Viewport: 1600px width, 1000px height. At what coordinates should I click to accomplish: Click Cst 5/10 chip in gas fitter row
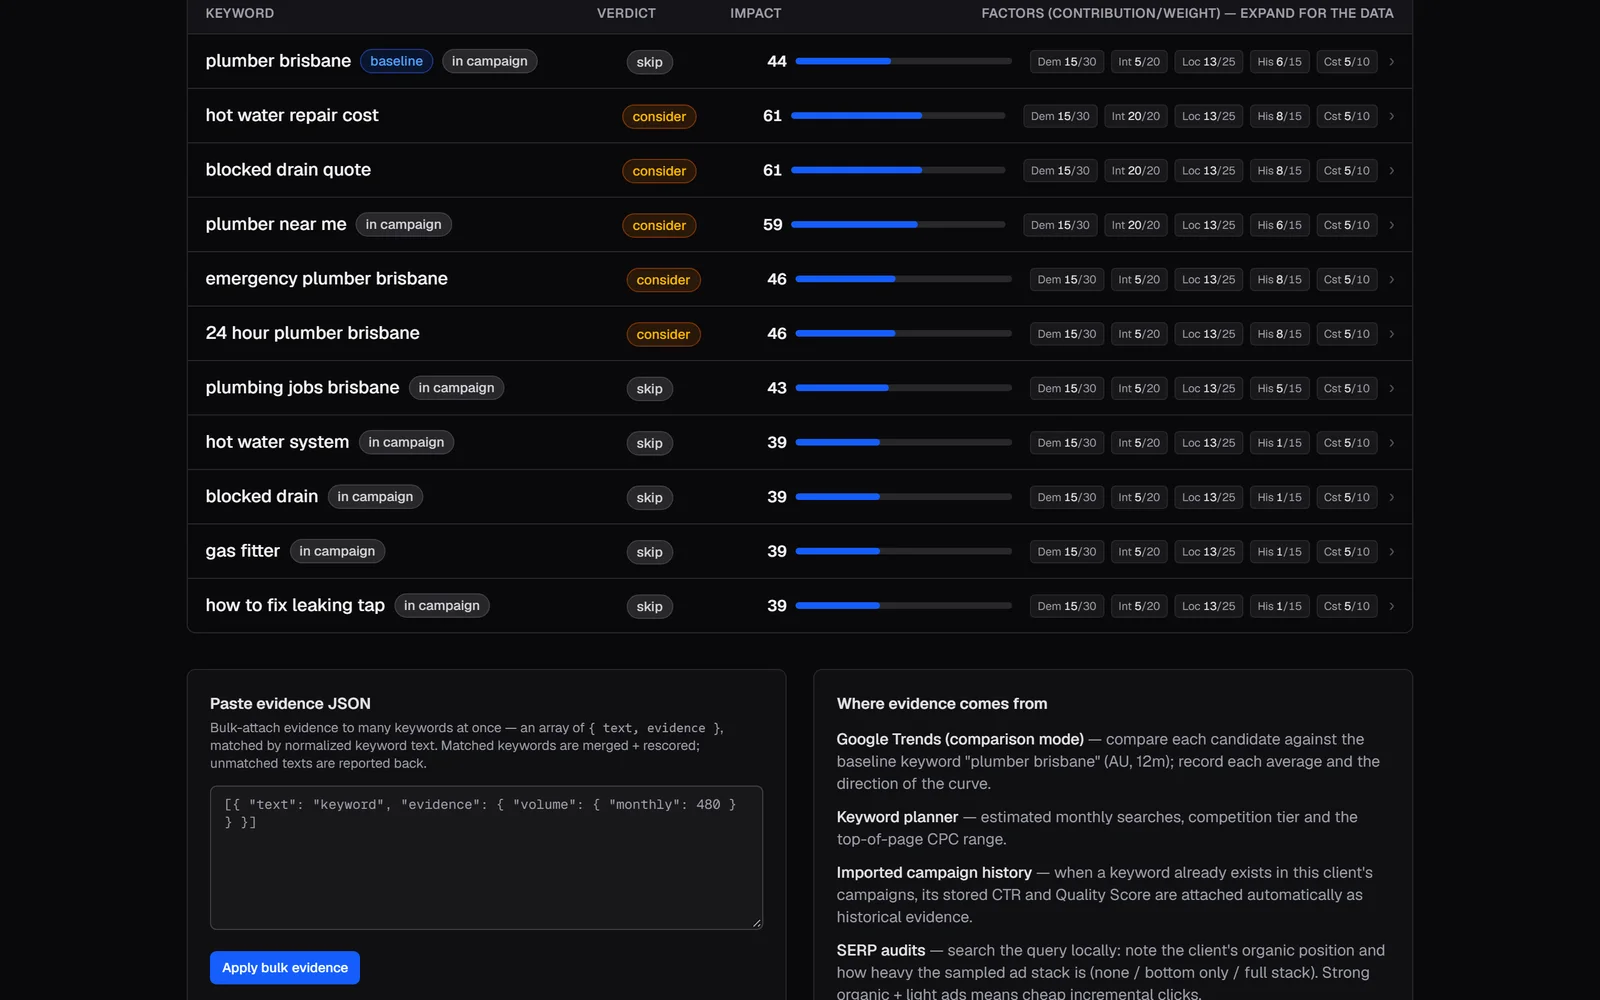click(1346, 552)
